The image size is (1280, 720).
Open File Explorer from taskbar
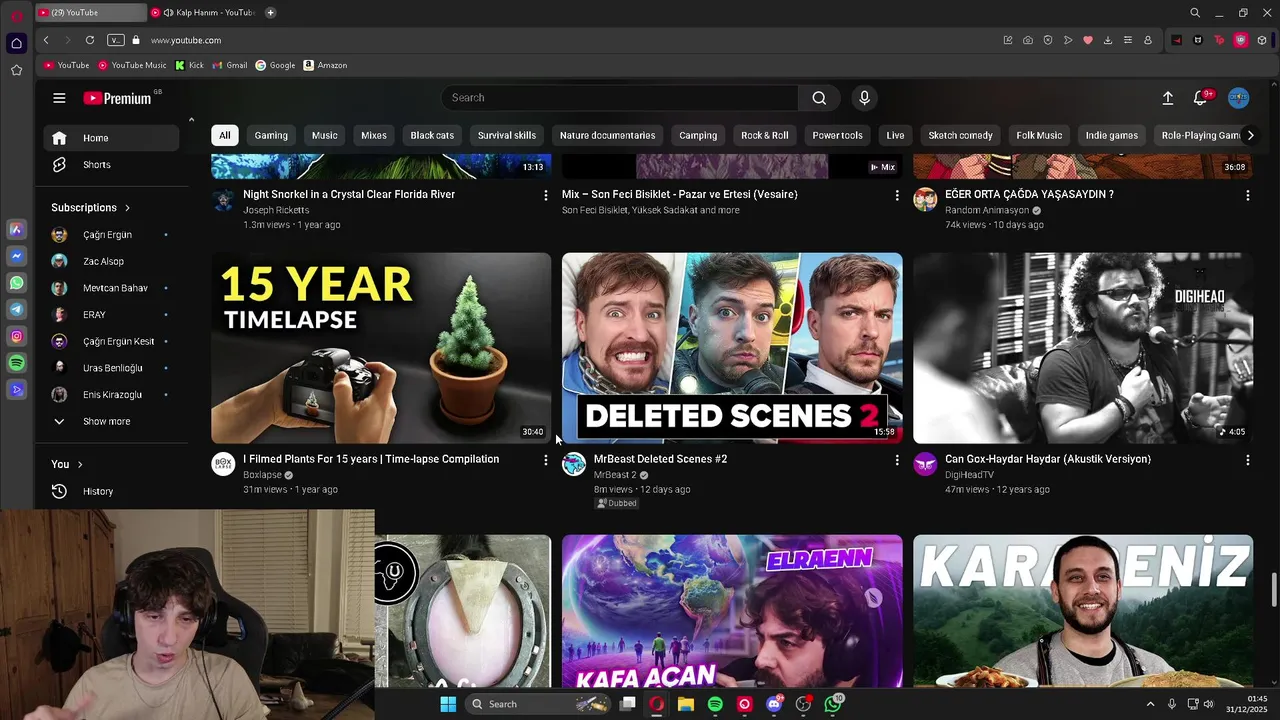click(x=686, y=704)
